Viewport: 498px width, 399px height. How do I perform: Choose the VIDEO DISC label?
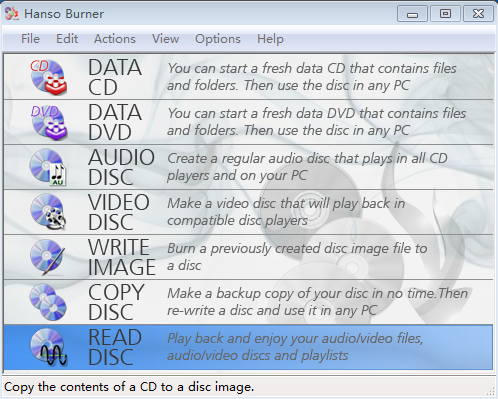119,212
